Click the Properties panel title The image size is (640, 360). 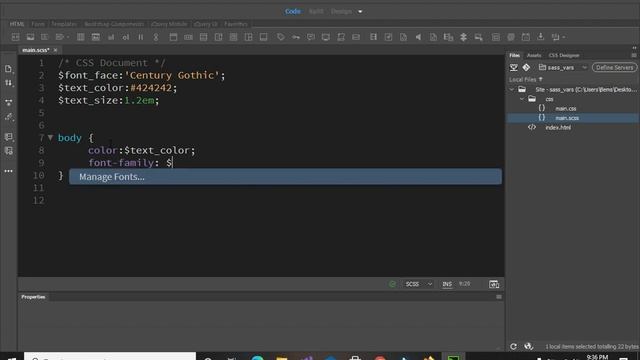pyautogui.click(x=33, y=297)
